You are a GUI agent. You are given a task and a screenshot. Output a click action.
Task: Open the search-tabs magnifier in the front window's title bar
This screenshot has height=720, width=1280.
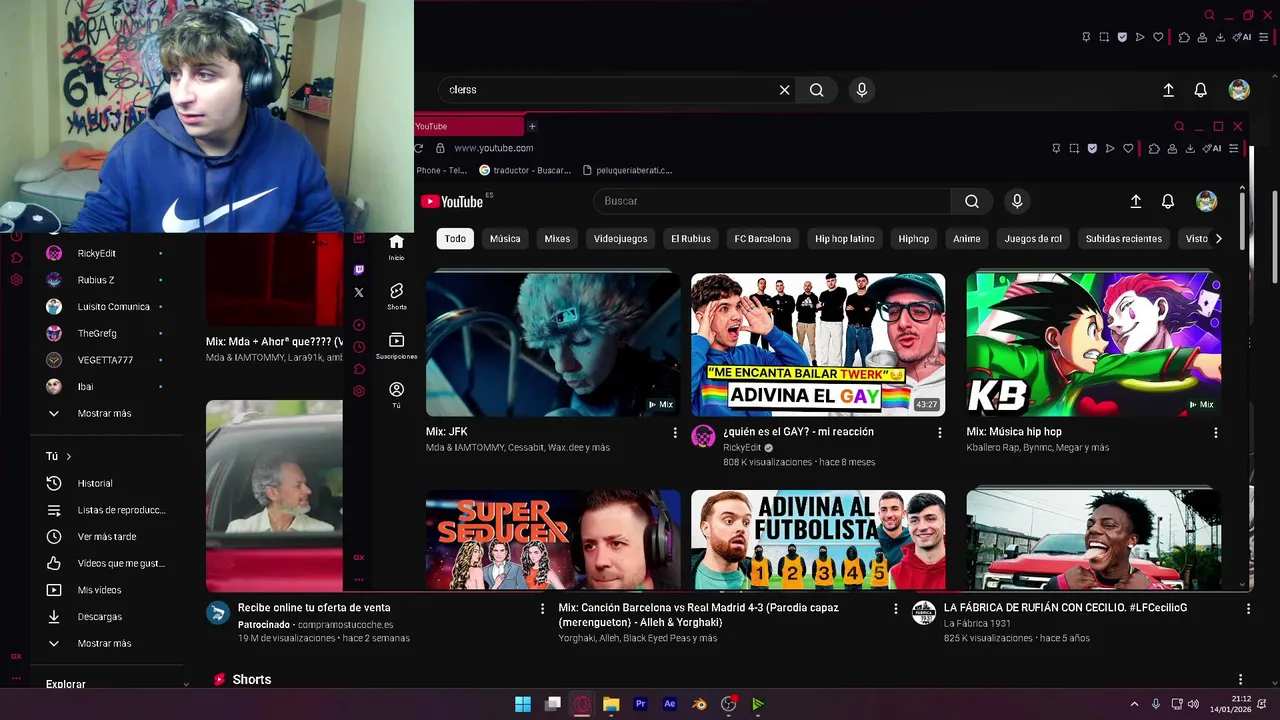pos(1179,127)
